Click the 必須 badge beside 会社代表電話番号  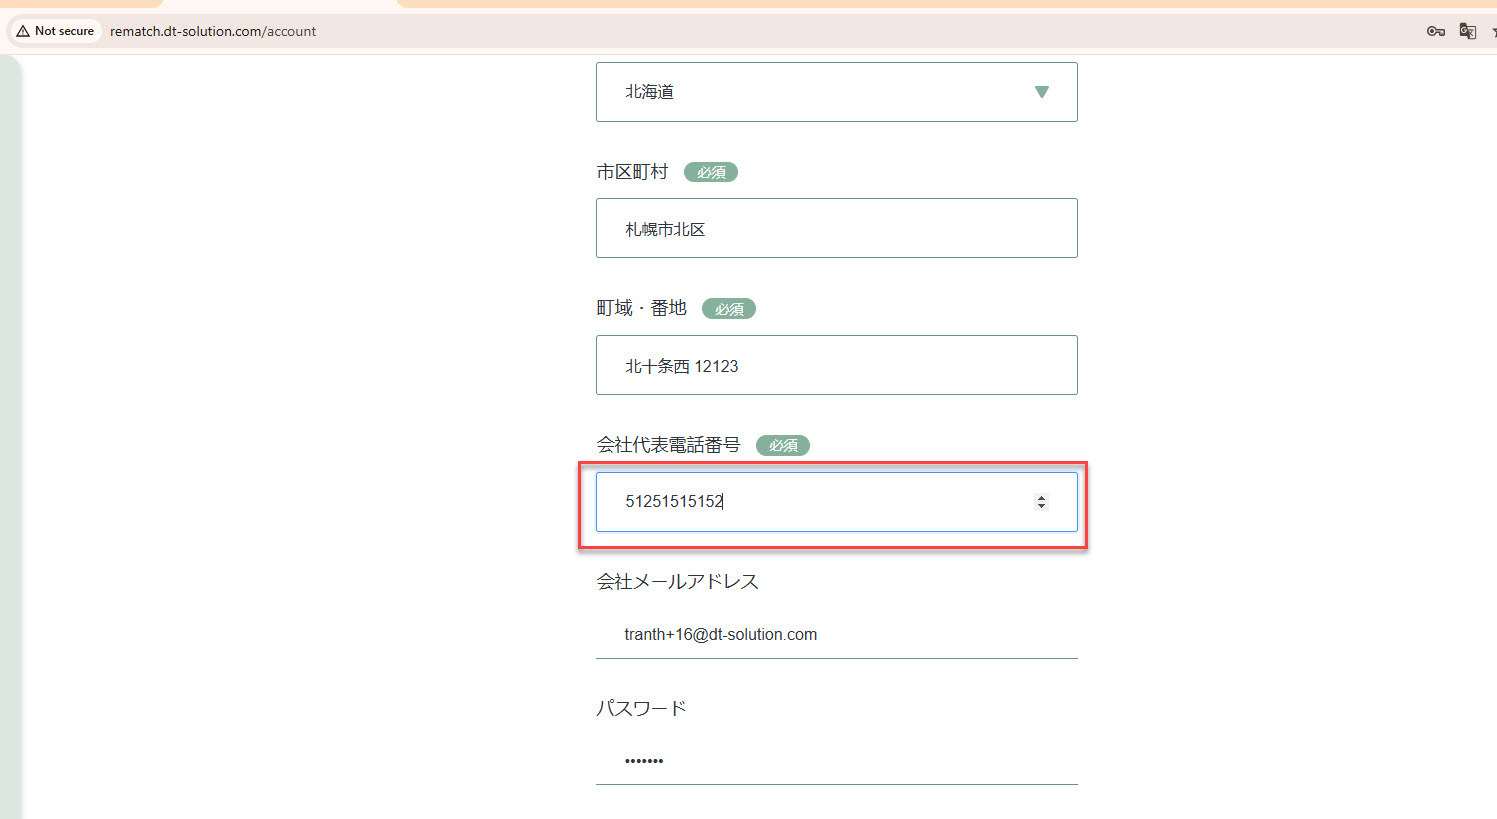tap(783, 445)
